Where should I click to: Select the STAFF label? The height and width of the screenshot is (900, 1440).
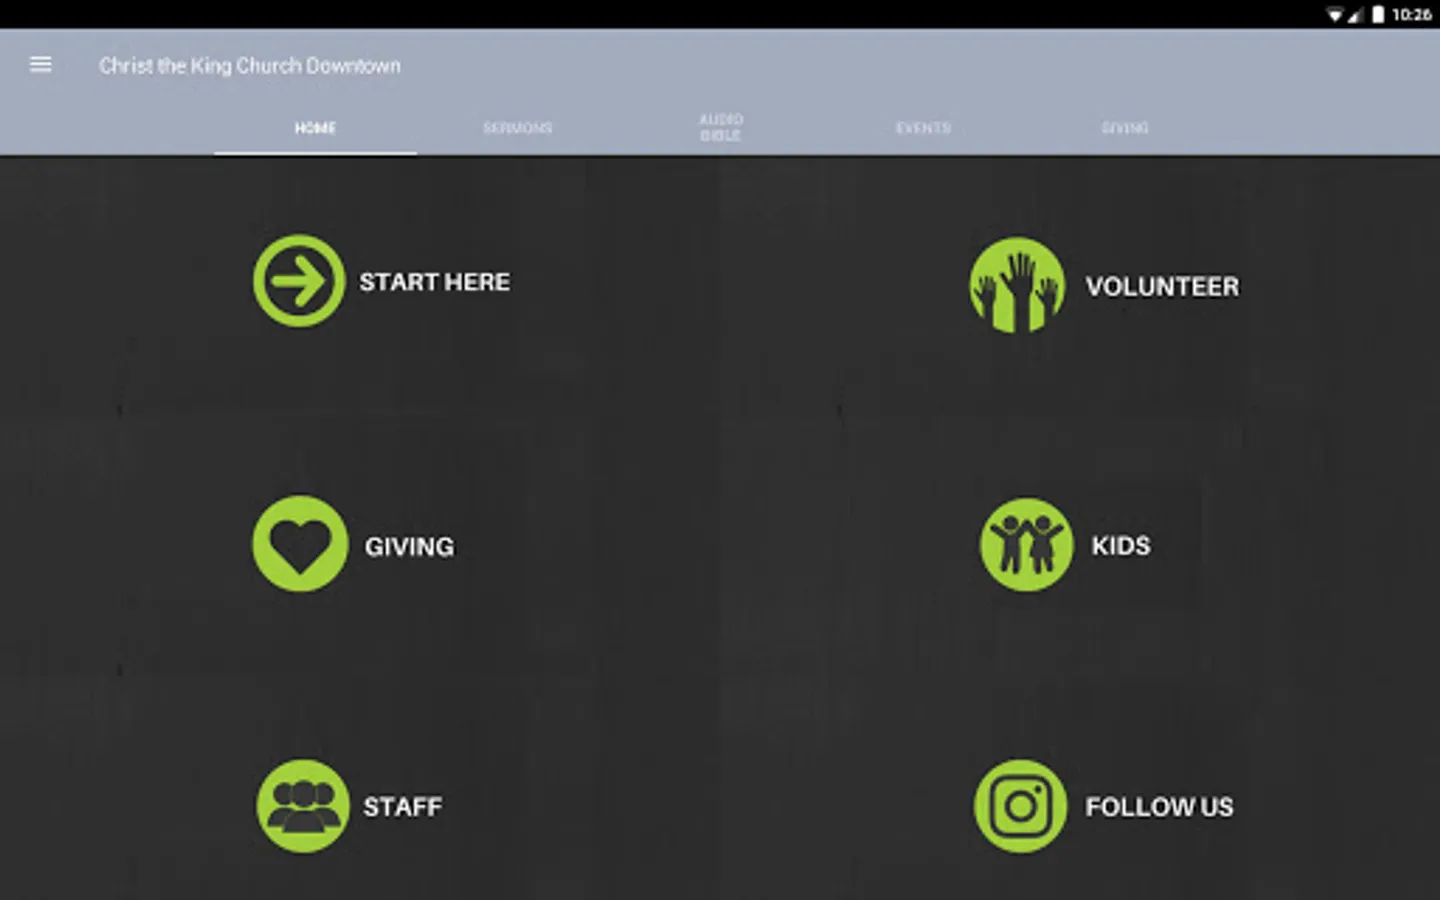(402, 807)
